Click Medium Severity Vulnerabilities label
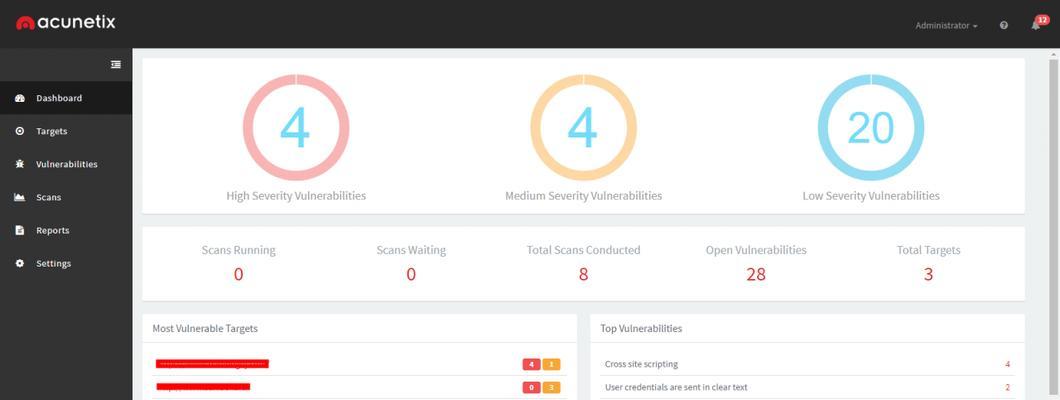This screenshot has width=1060, height=400. (x=583, y=196)
